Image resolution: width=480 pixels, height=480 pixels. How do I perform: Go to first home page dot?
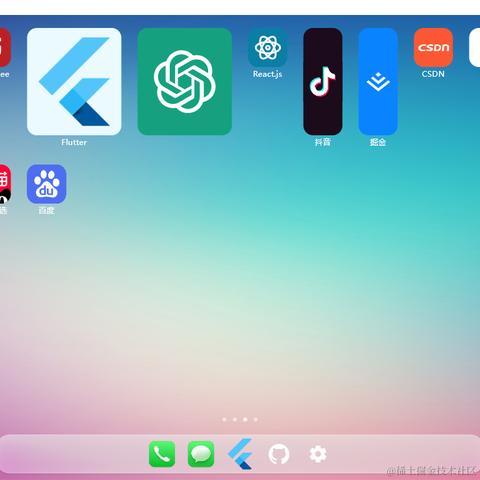224,420
